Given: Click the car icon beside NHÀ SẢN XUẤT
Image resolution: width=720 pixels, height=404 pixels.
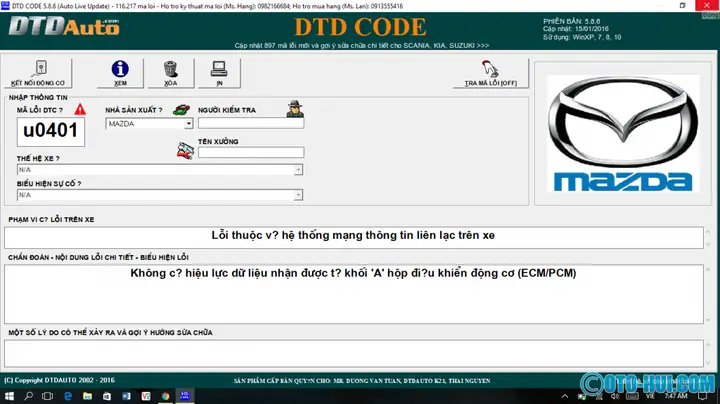Looking at the screenshot, I should pyautogui.click(x=181, y=110).
